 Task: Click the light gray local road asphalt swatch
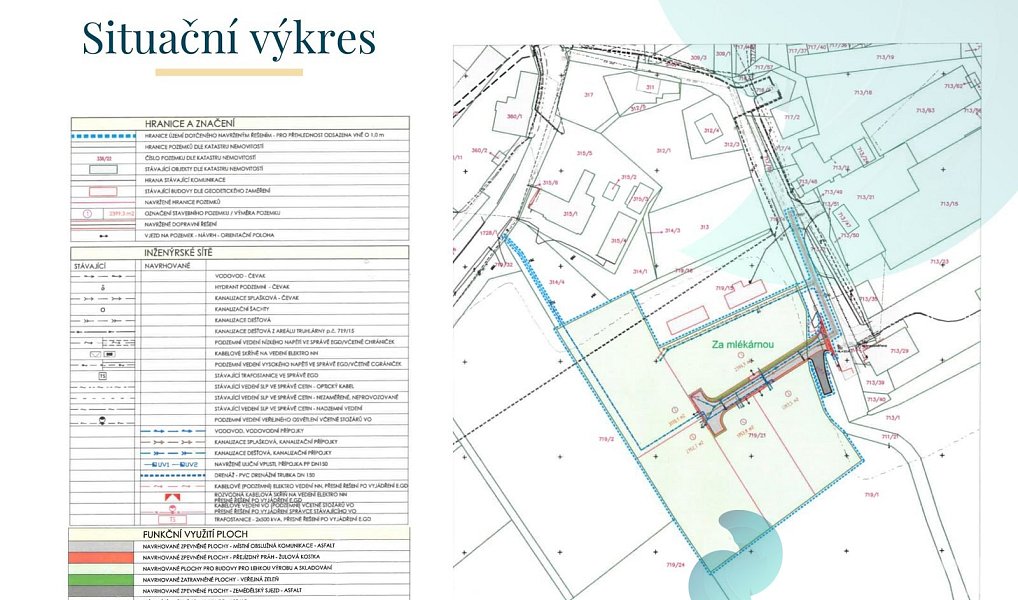[103, 546]
